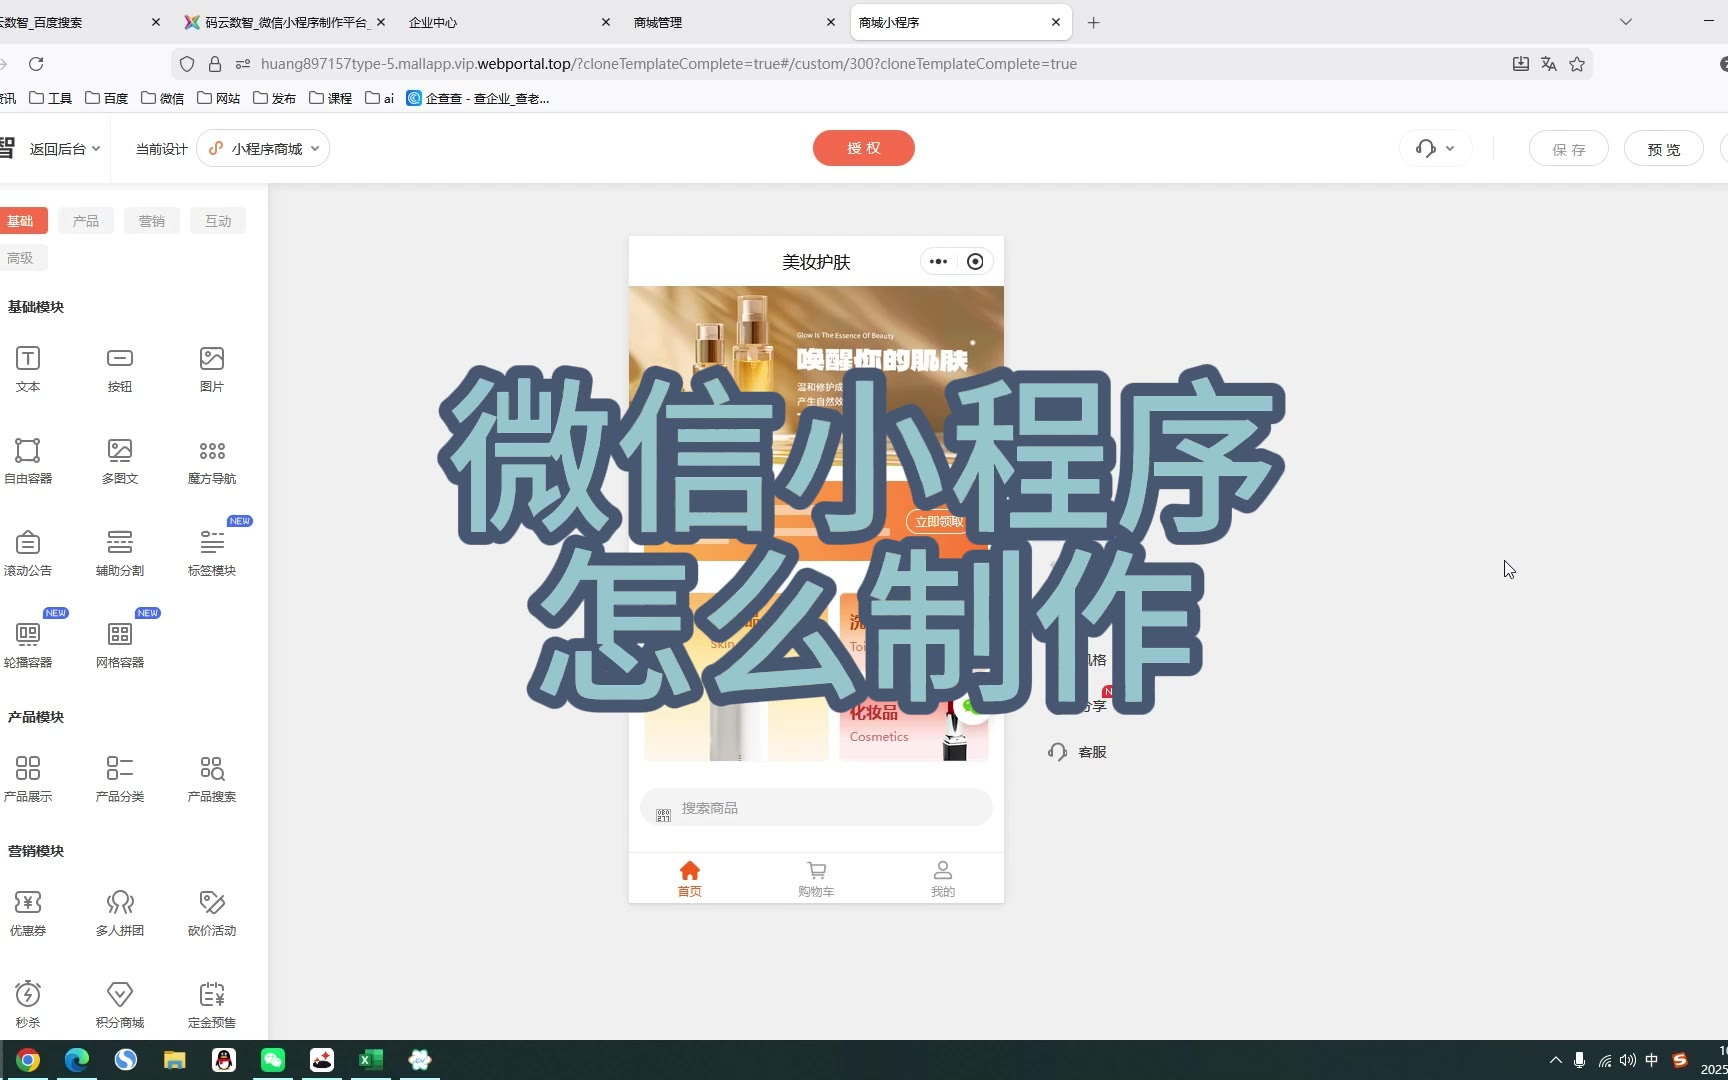The height and width of the screenshot is (1080, 1728).
Task: Add the 产品展示 product display module
Action: click(28, 779)
